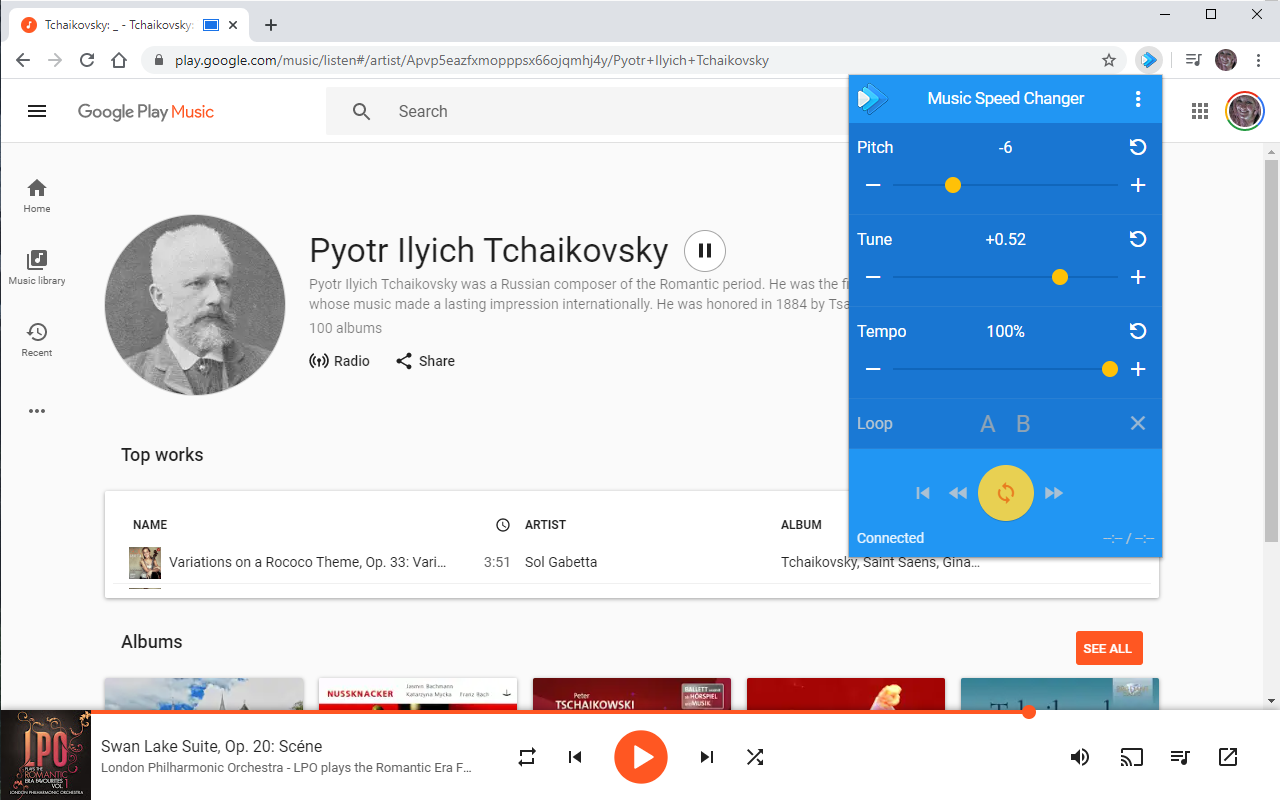
Task: Open the Google Play Music hamburger menu
Action: tap(37, 111)
